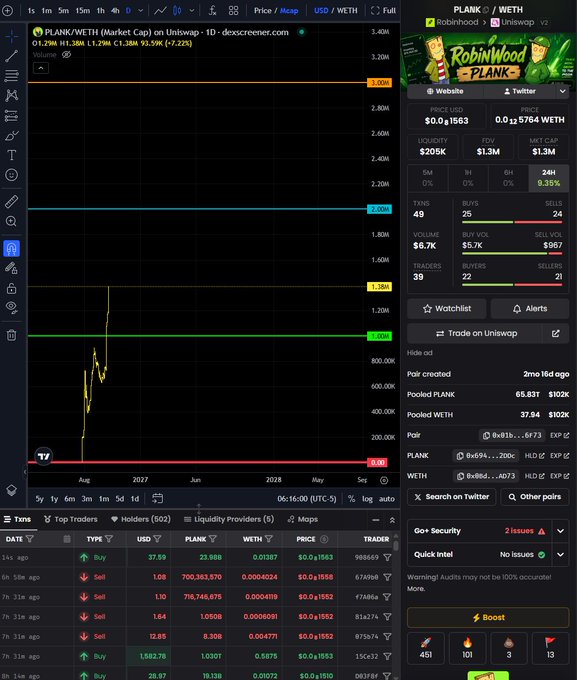Expand the Go+ Security details
The image size is (577, 680).
pyautogui.click(x=560, y=531)
